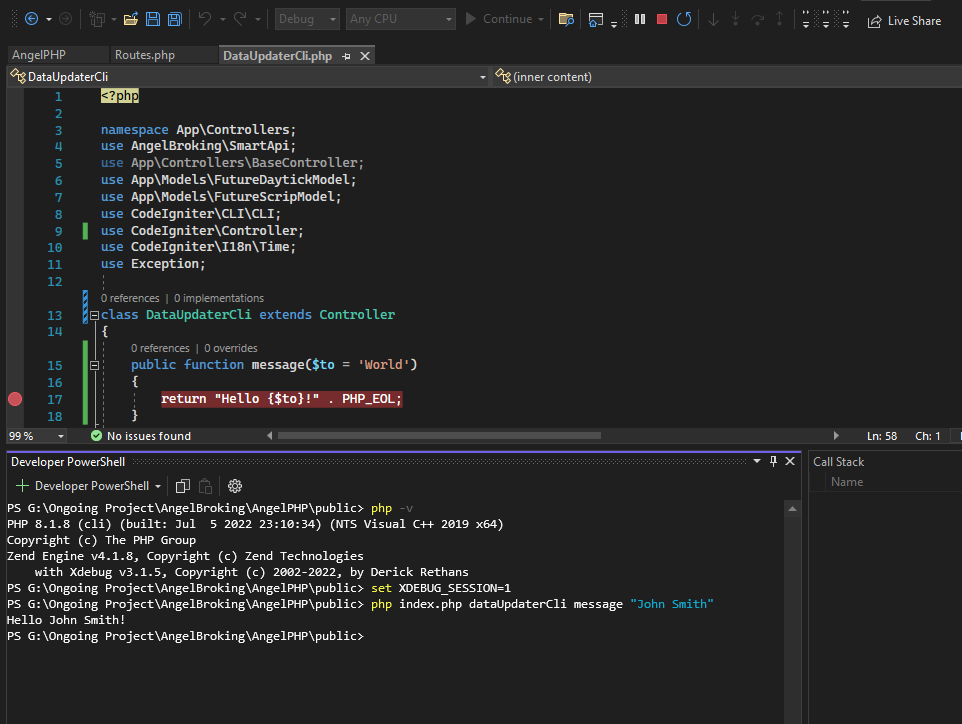Screen dimensions: 962x724
Task: Click the Navigate Backward arrow icon
Action: pyautogui.click(x=31, y=19)
